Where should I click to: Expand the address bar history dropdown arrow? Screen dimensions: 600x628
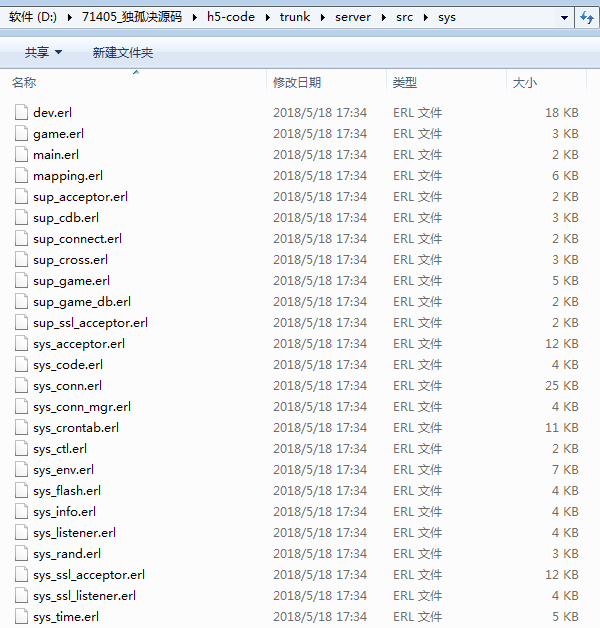[564, 17]
